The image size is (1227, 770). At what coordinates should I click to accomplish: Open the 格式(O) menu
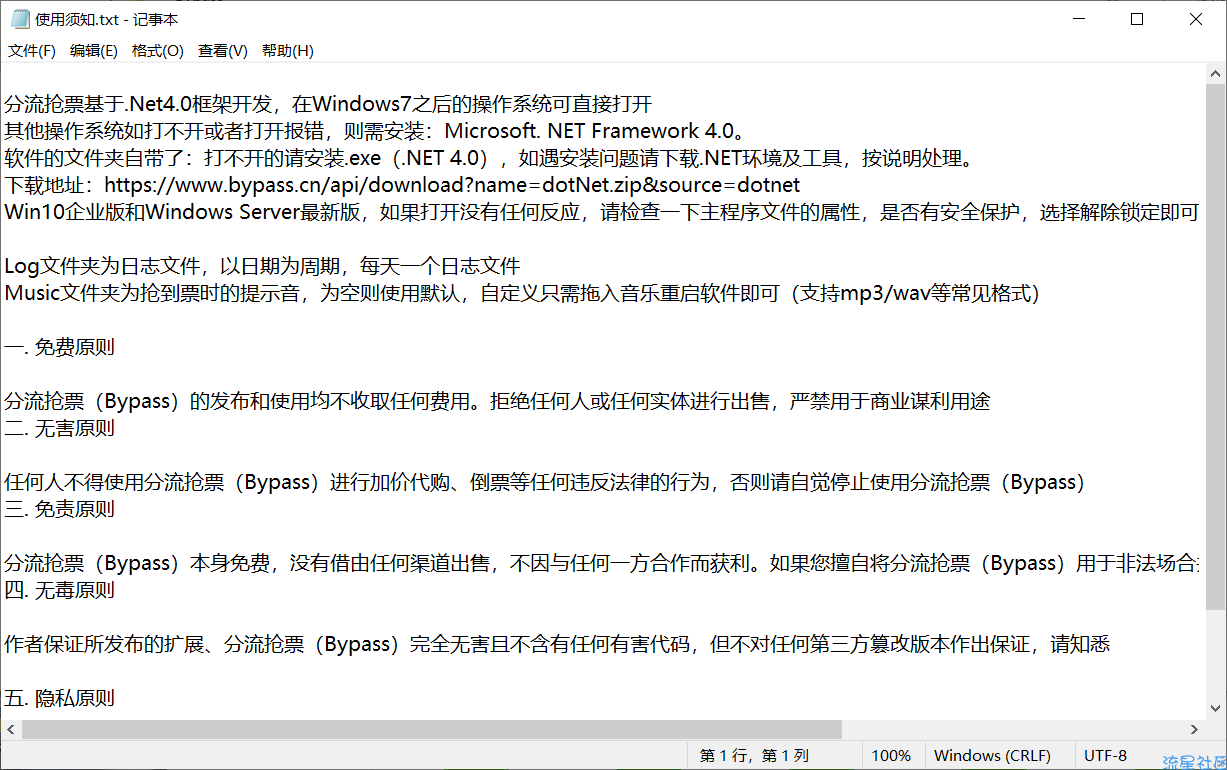pos(158,50)
